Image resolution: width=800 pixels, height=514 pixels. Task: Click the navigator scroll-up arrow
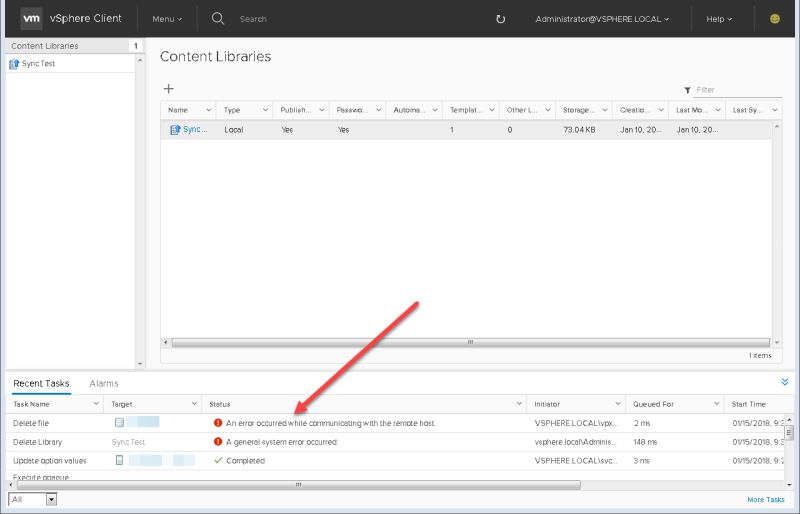coord(140,60)
